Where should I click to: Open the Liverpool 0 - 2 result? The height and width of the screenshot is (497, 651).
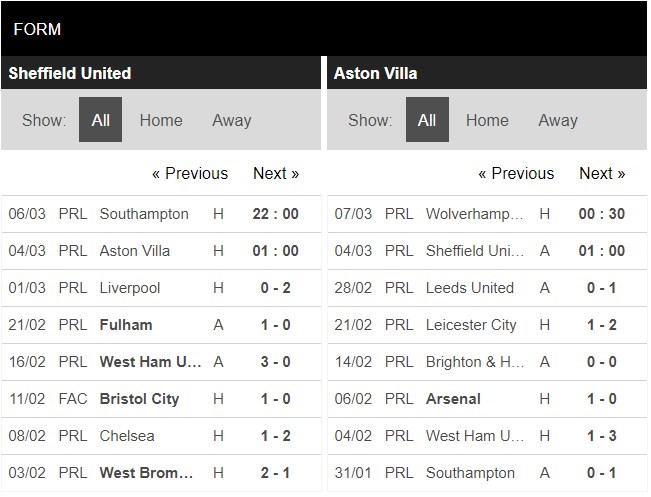277,288
